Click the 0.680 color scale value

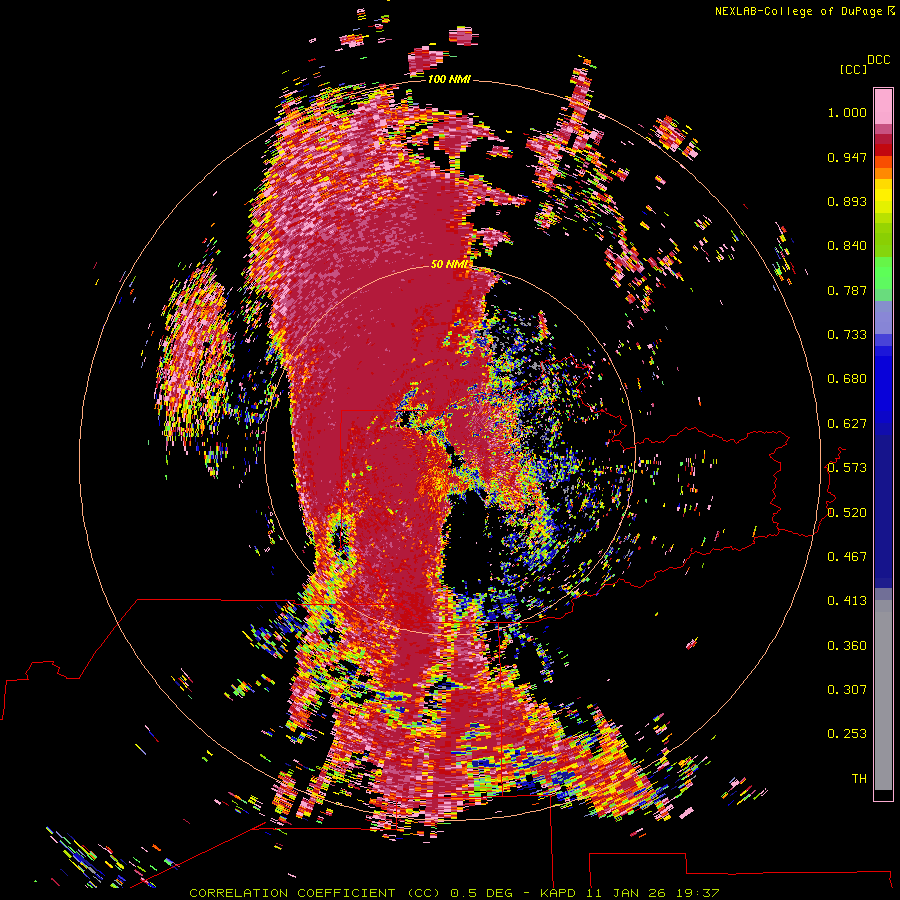(847, 379)
